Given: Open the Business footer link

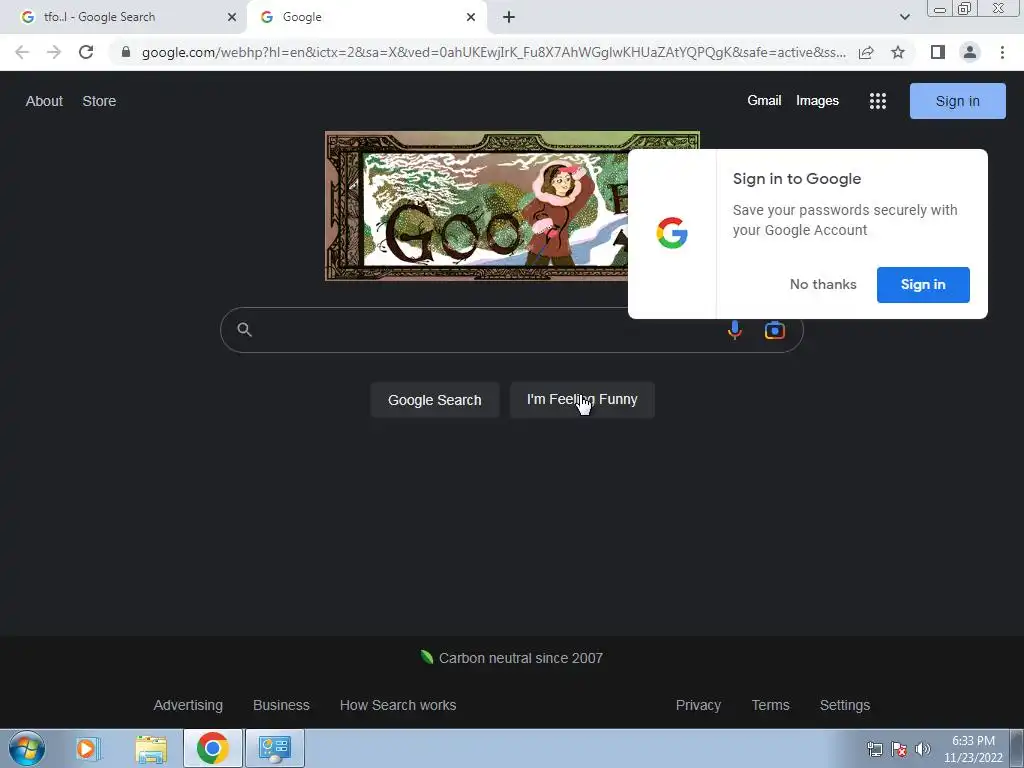Looking at the screenshot, I should click(281, 705).
